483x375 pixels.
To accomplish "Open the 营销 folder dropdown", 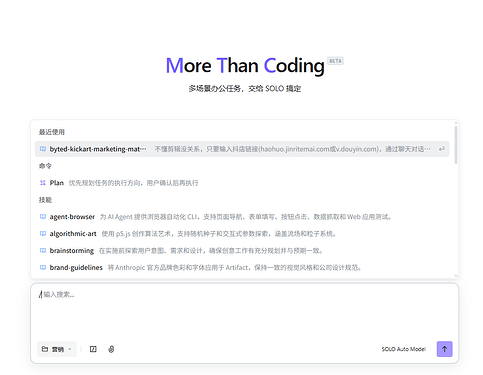I will tap(57, 349).
